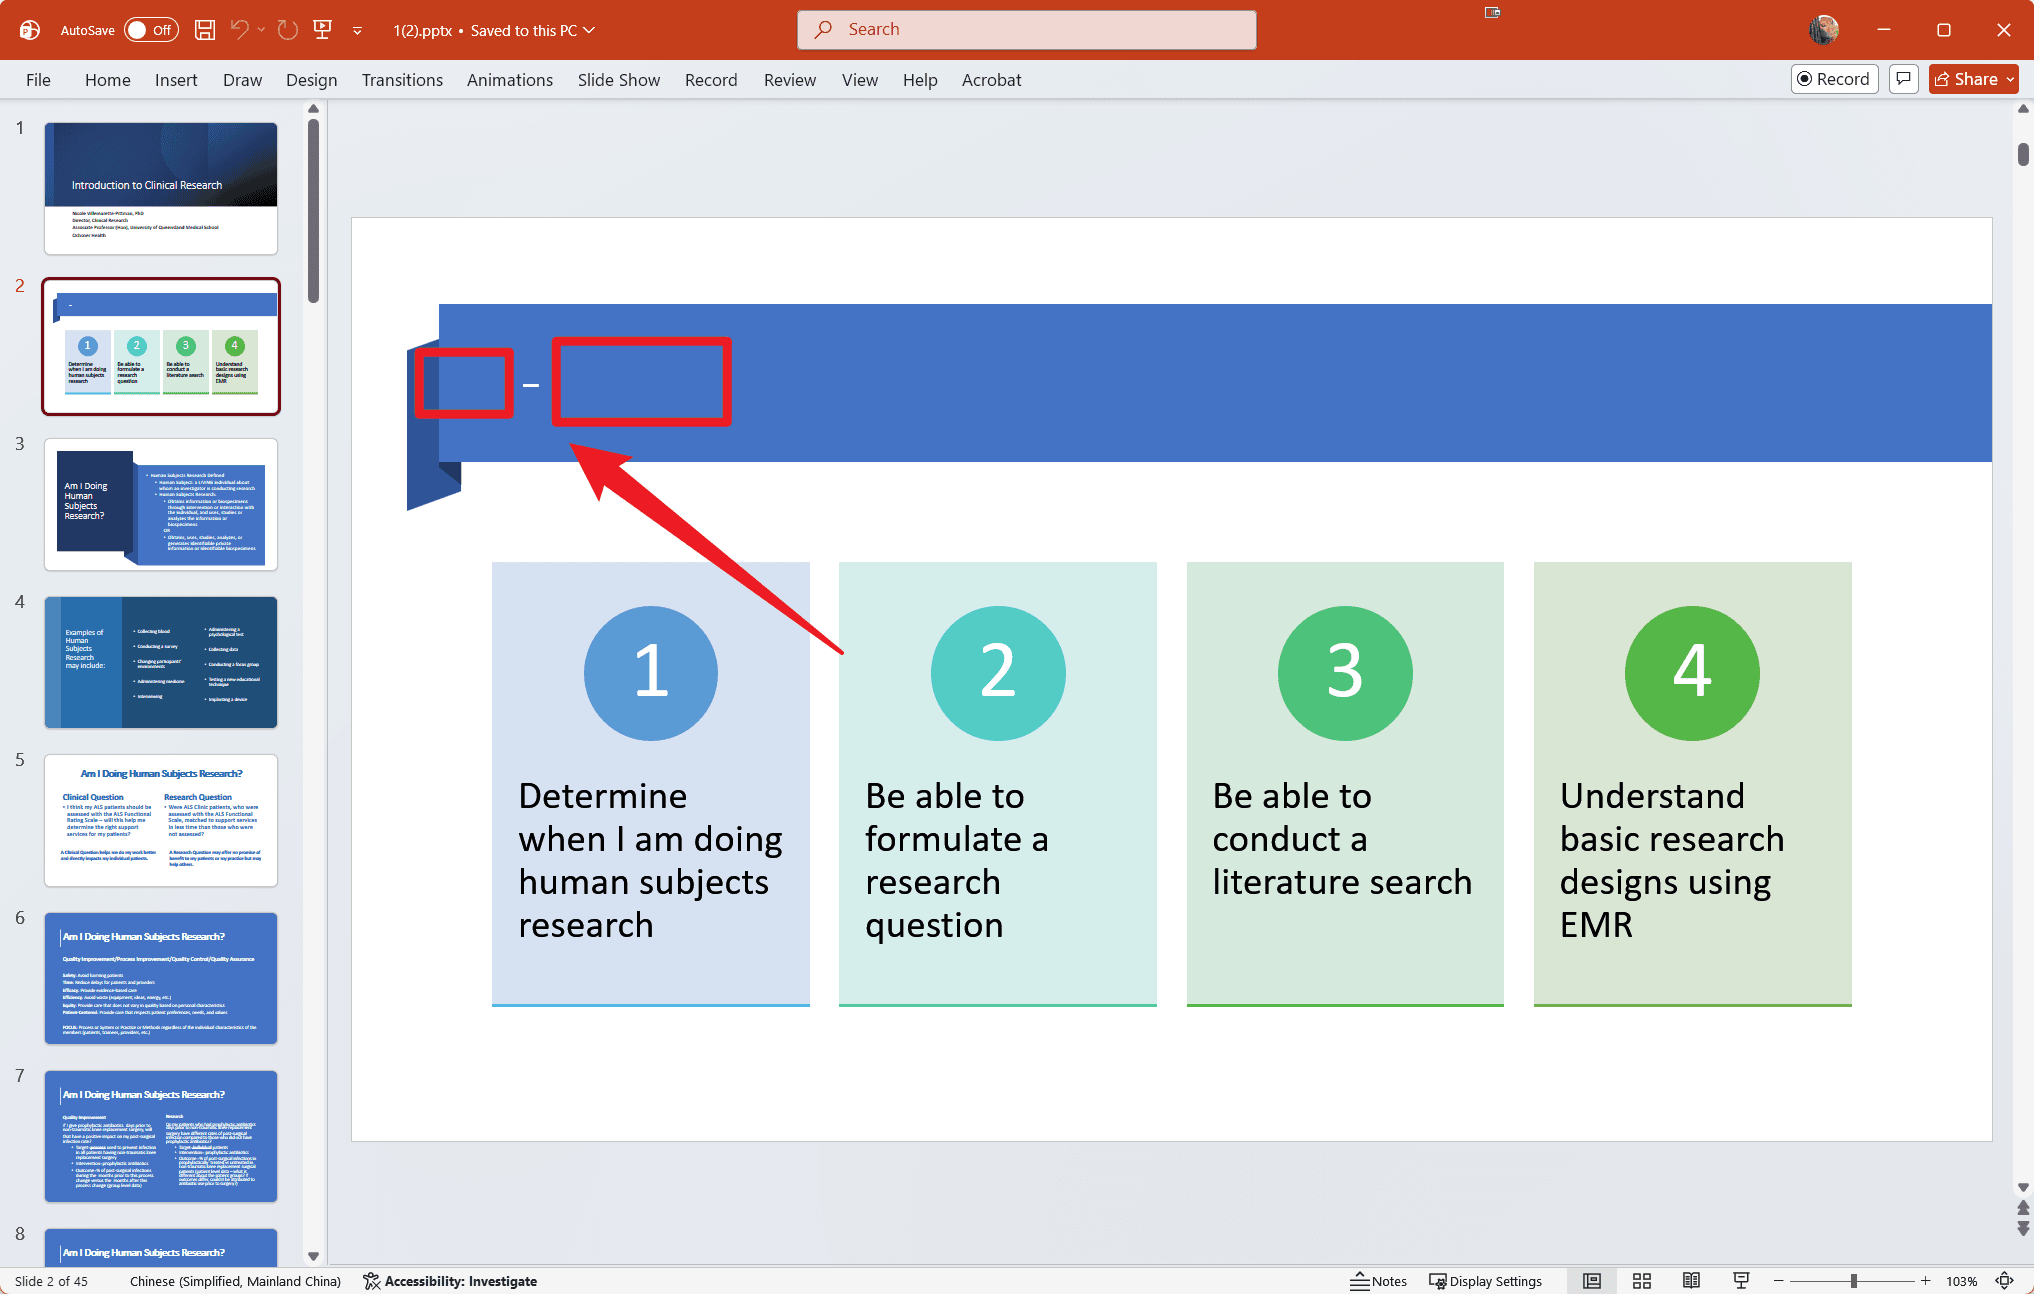The height and width of the screenshot is (1294, 2034).
Task: Switch to the Insert tab
Action: [176, 80]
